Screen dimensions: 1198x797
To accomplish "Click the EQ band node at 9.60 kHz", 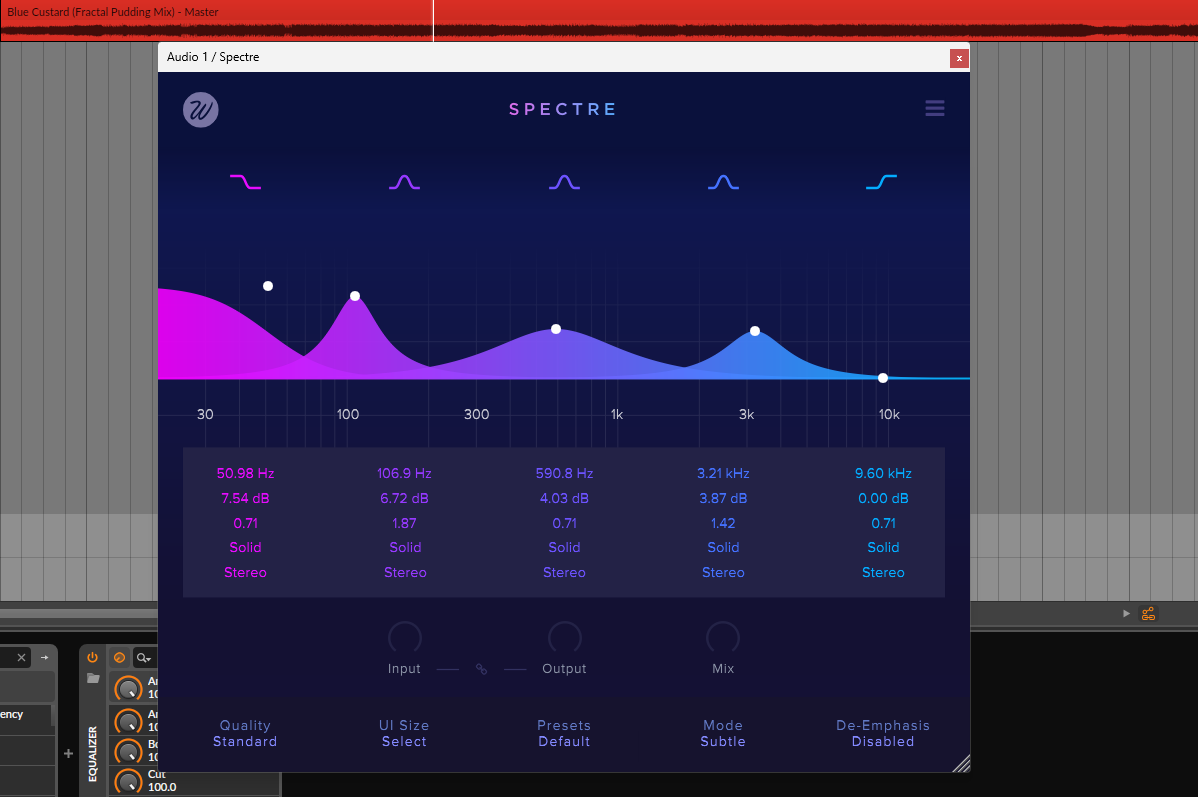I will pyautogui.click(x=882, y=377).
